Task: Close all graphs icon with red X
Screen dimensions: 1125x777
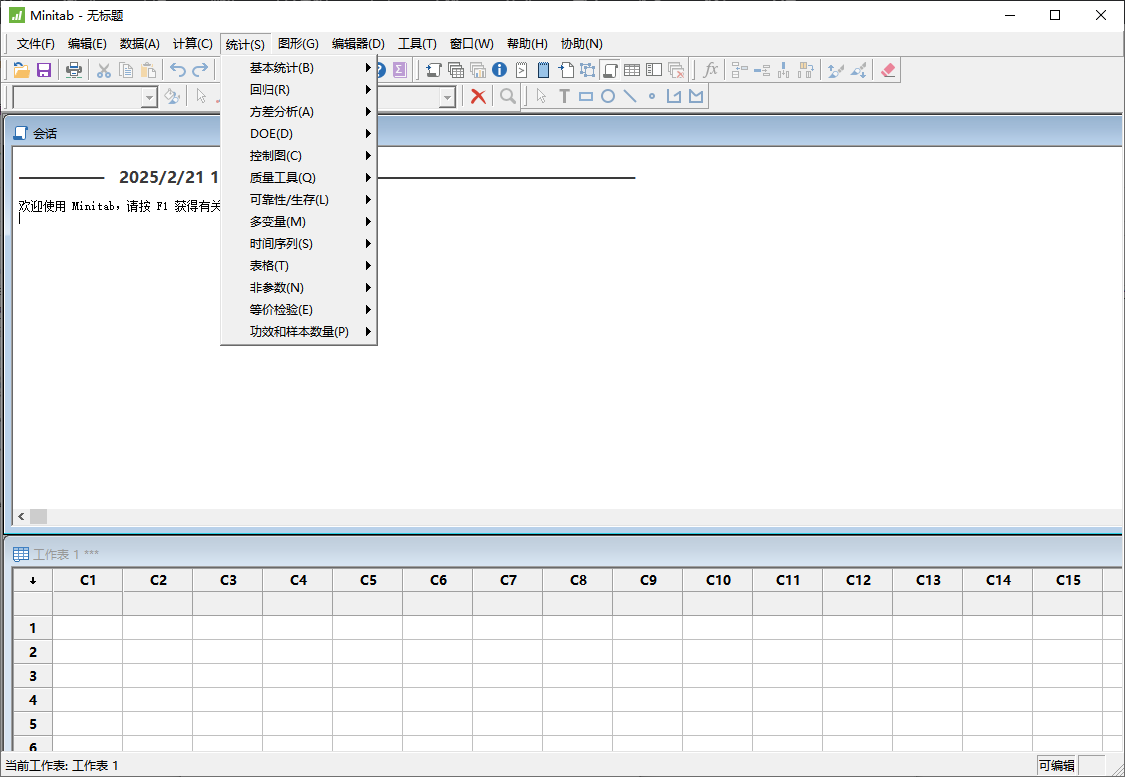Action: 676,70
